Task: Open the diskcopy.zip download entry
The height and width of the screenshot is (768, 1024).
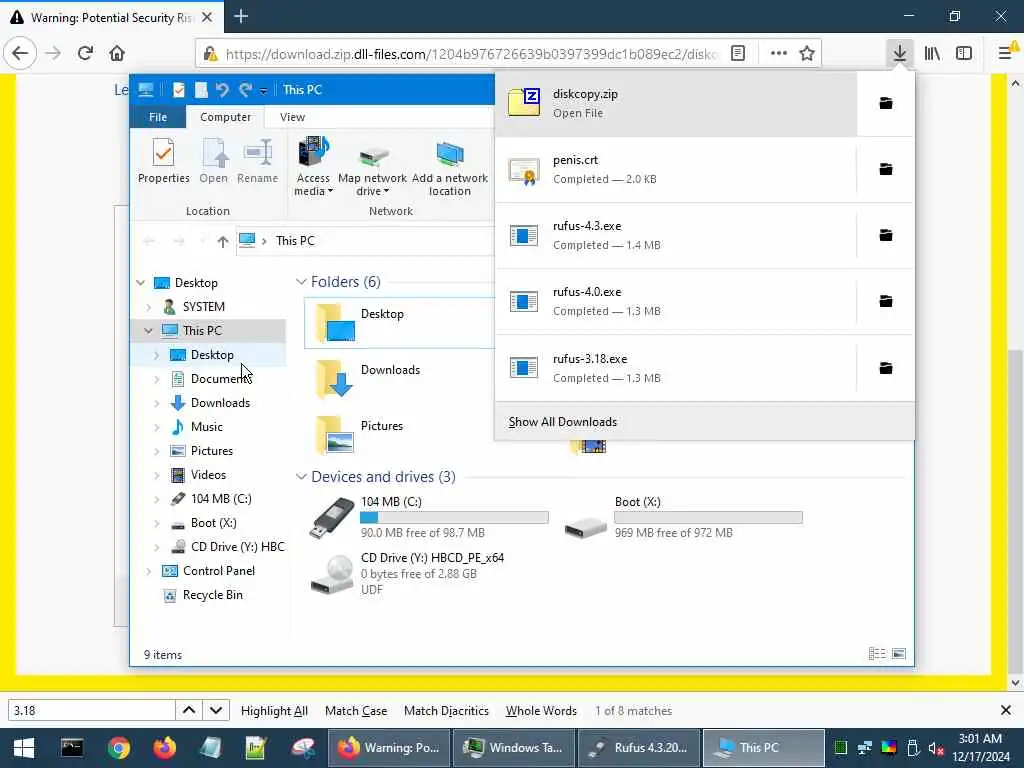Action: tap(676, 103)
